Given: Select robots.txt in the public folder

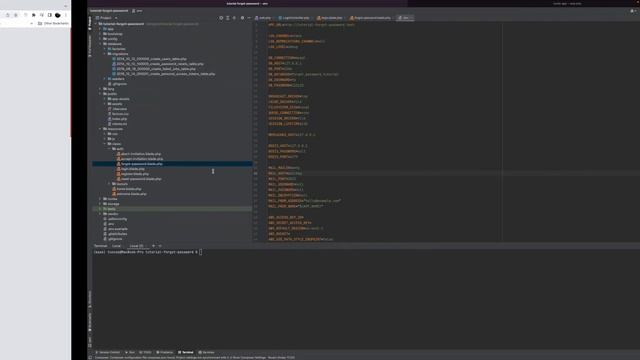Looking at the screenshot, I should click(x=118, y=124).
